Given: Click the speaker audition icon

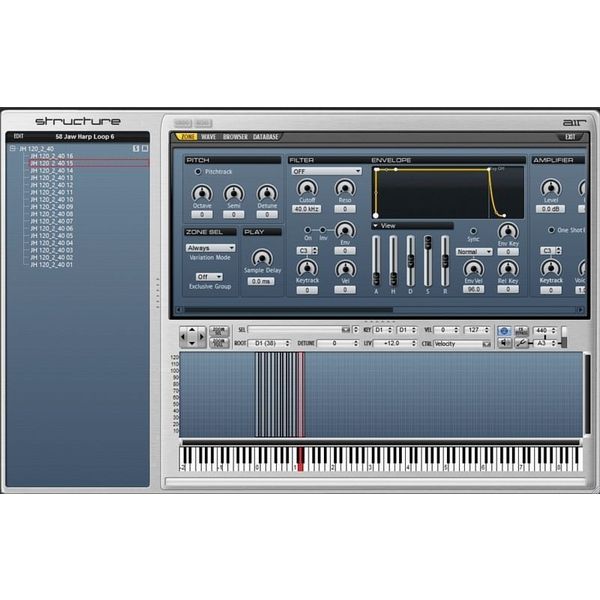Looking at the screenshot, I should [503, 330].
